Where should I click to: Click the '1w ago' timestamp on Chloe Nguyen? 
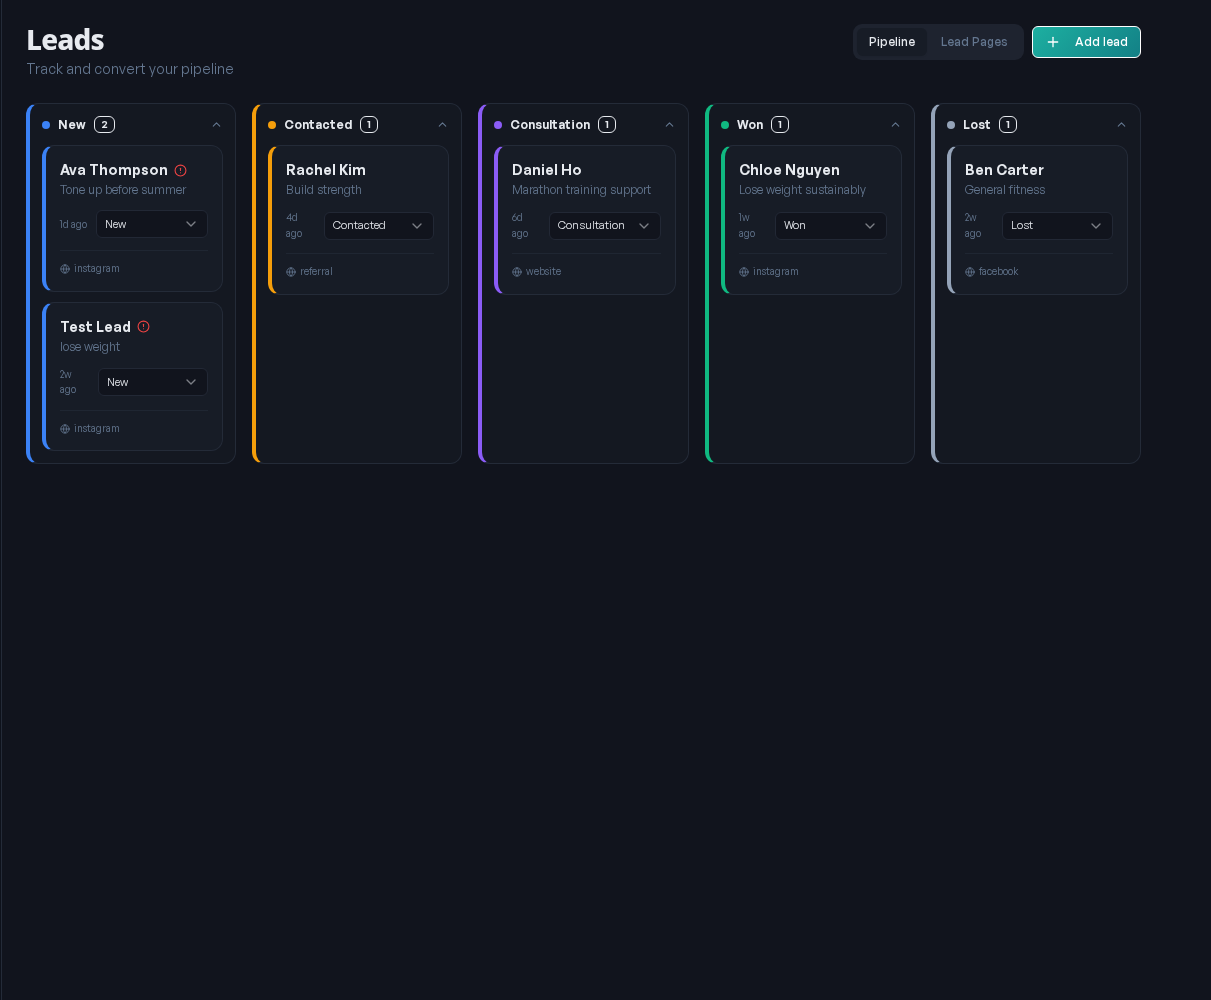coord(747,226)
